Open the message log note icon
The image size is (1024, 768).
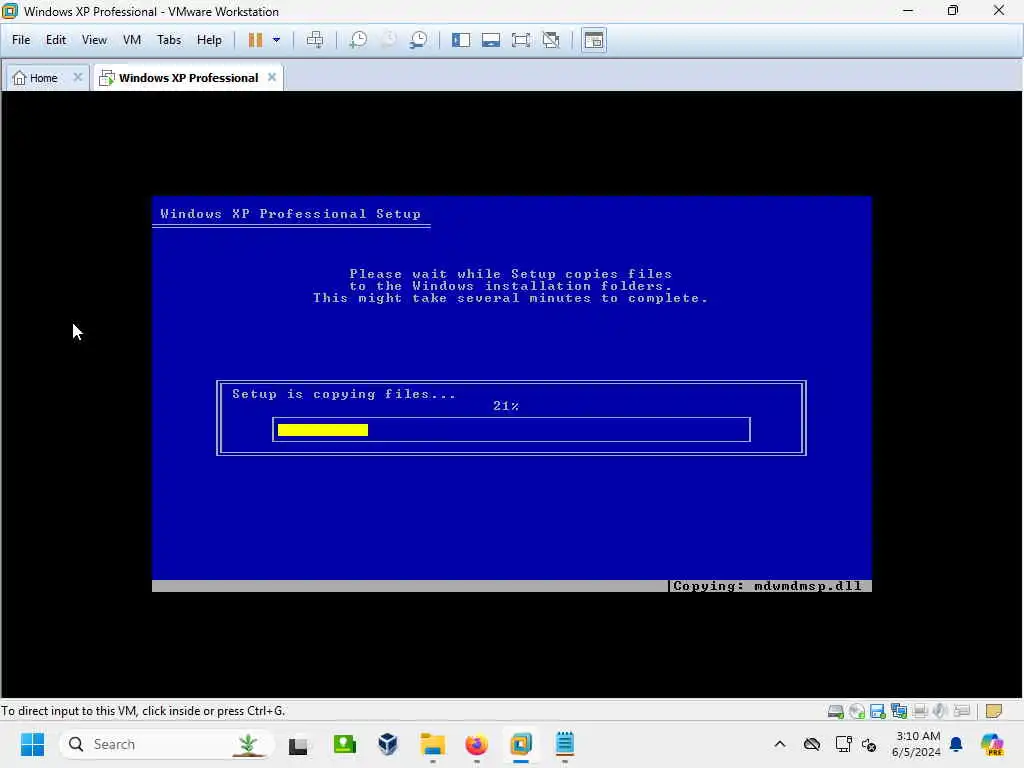994,711
